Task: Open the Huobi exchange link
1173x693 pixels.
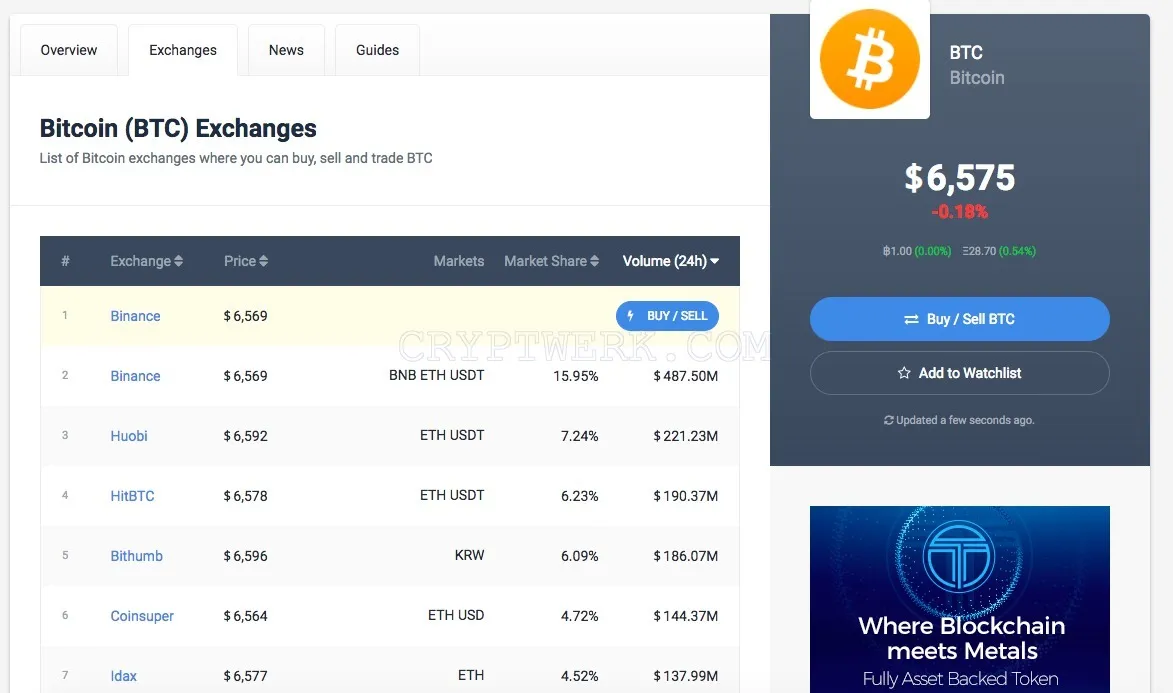Action: point(129,436)
